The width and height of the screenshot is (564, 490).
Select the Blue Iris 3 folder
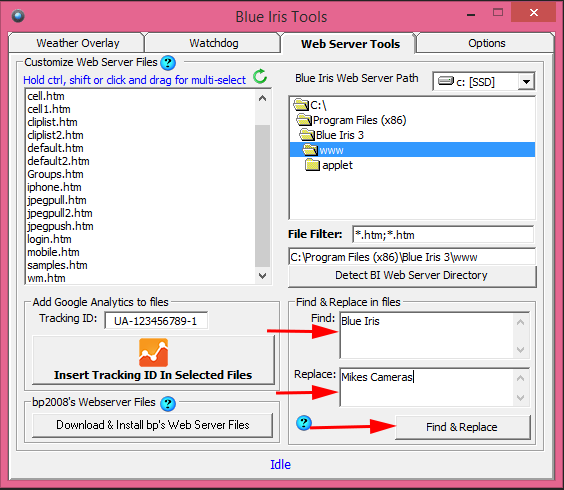coord(331,135)
